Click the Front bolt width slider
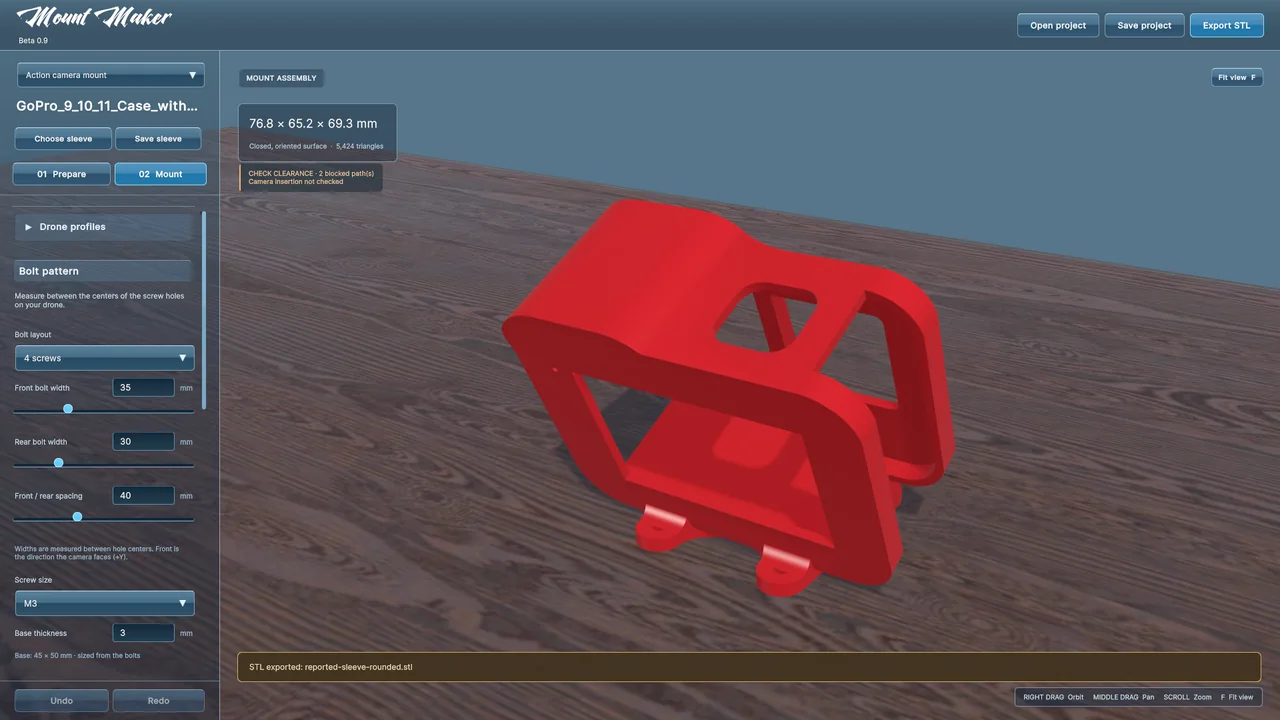 [x=104, y=409]
